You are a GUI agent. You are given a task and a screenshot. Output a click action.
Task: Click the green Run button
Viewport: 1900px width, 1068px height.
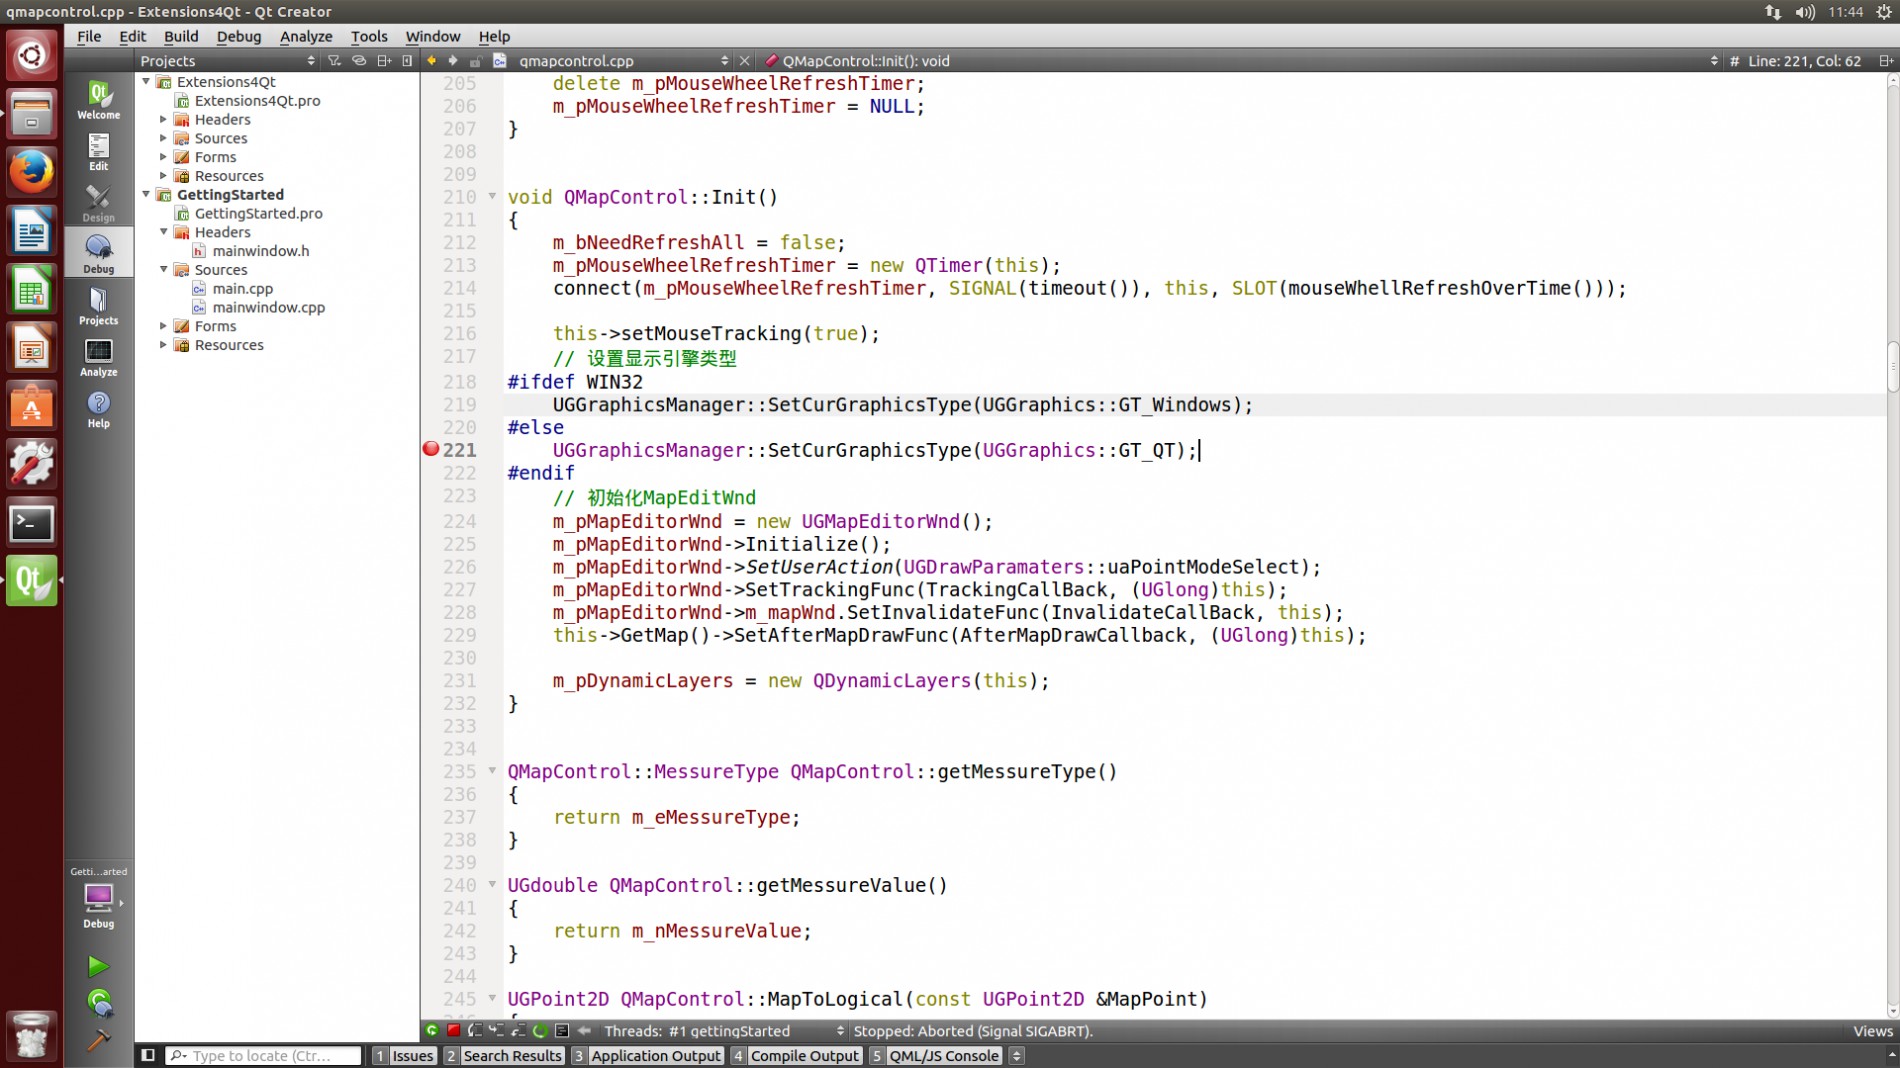[x=98, y=966]
